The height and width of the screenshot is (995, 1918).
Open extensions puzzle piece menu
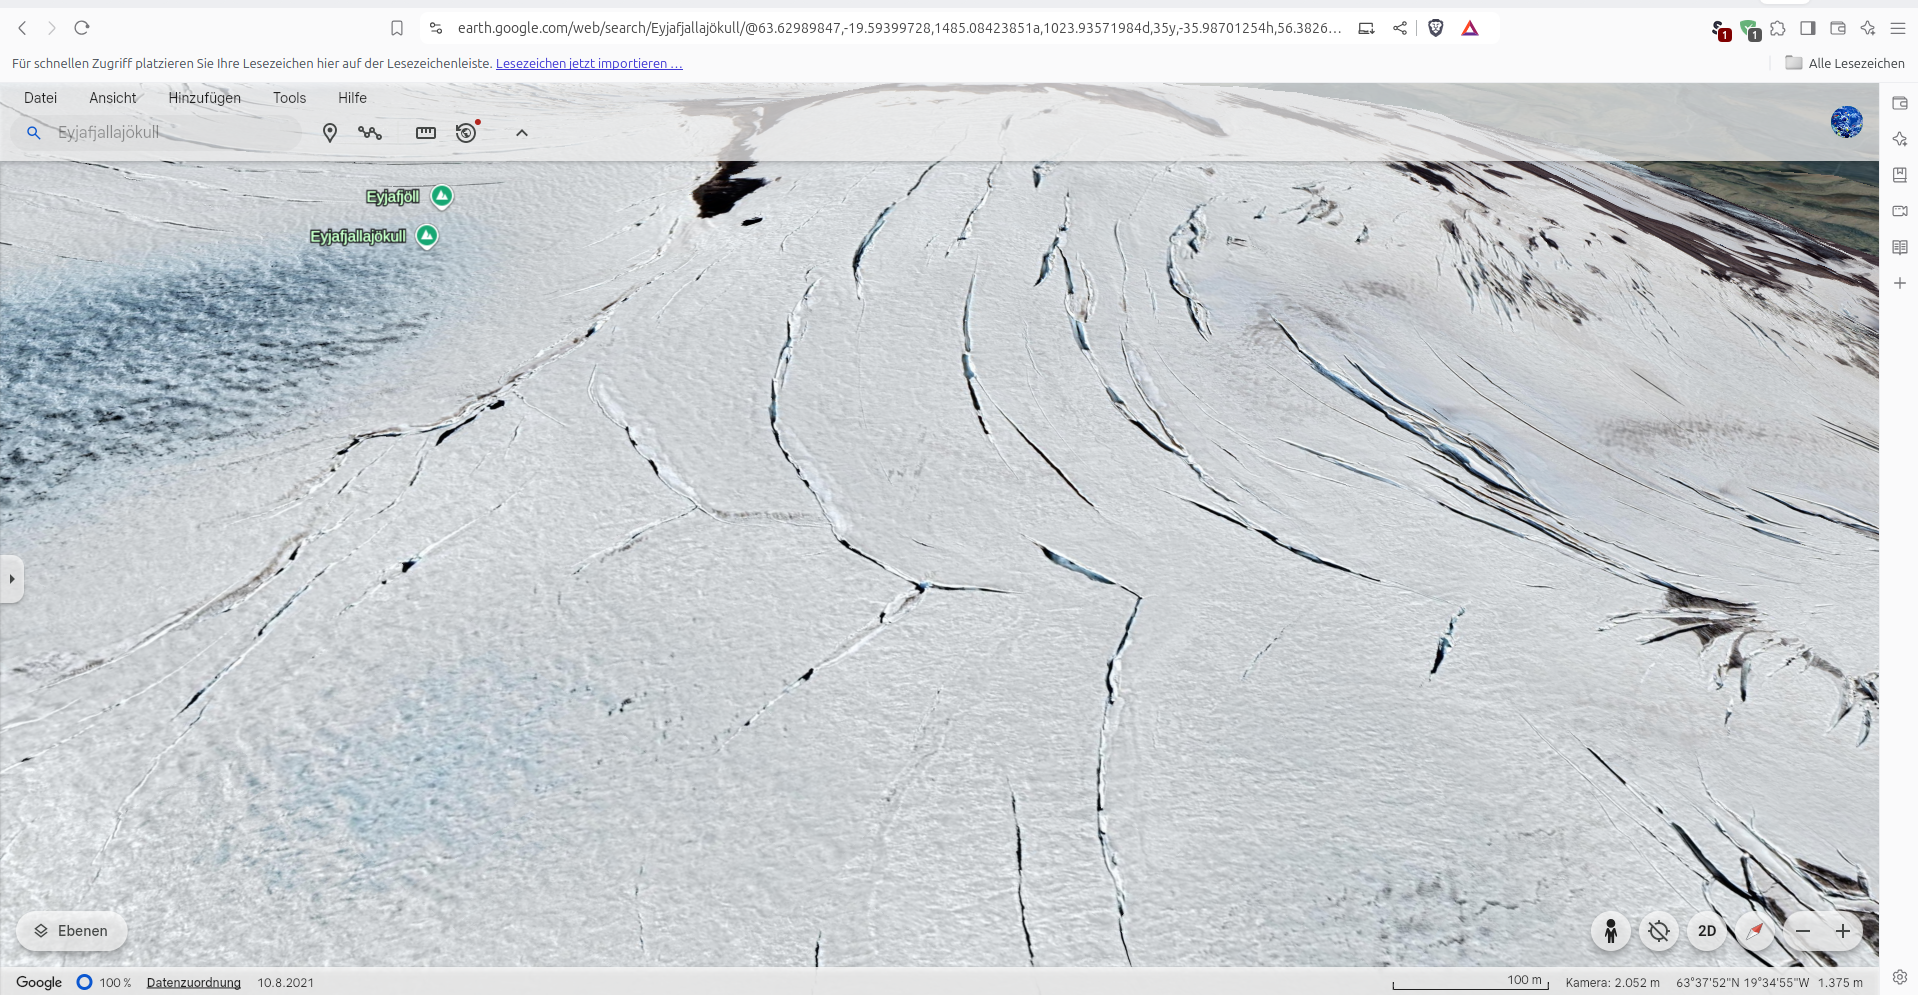click(1778, 28)
